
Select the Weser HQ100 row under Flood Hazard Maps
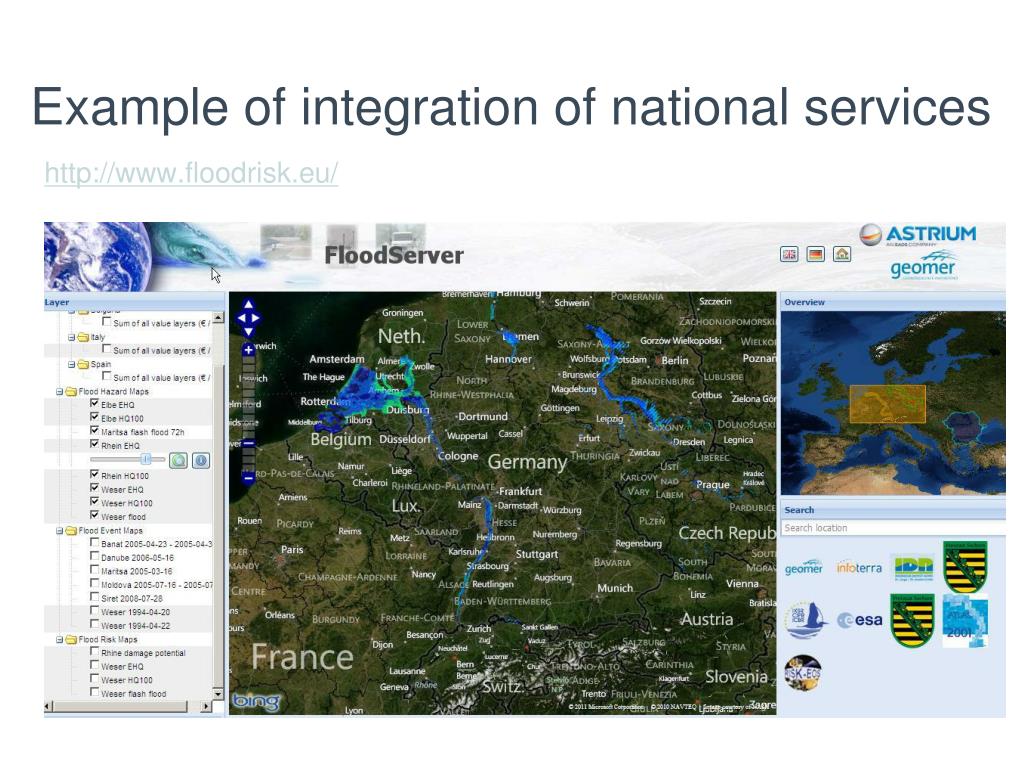tap(129, 503)
